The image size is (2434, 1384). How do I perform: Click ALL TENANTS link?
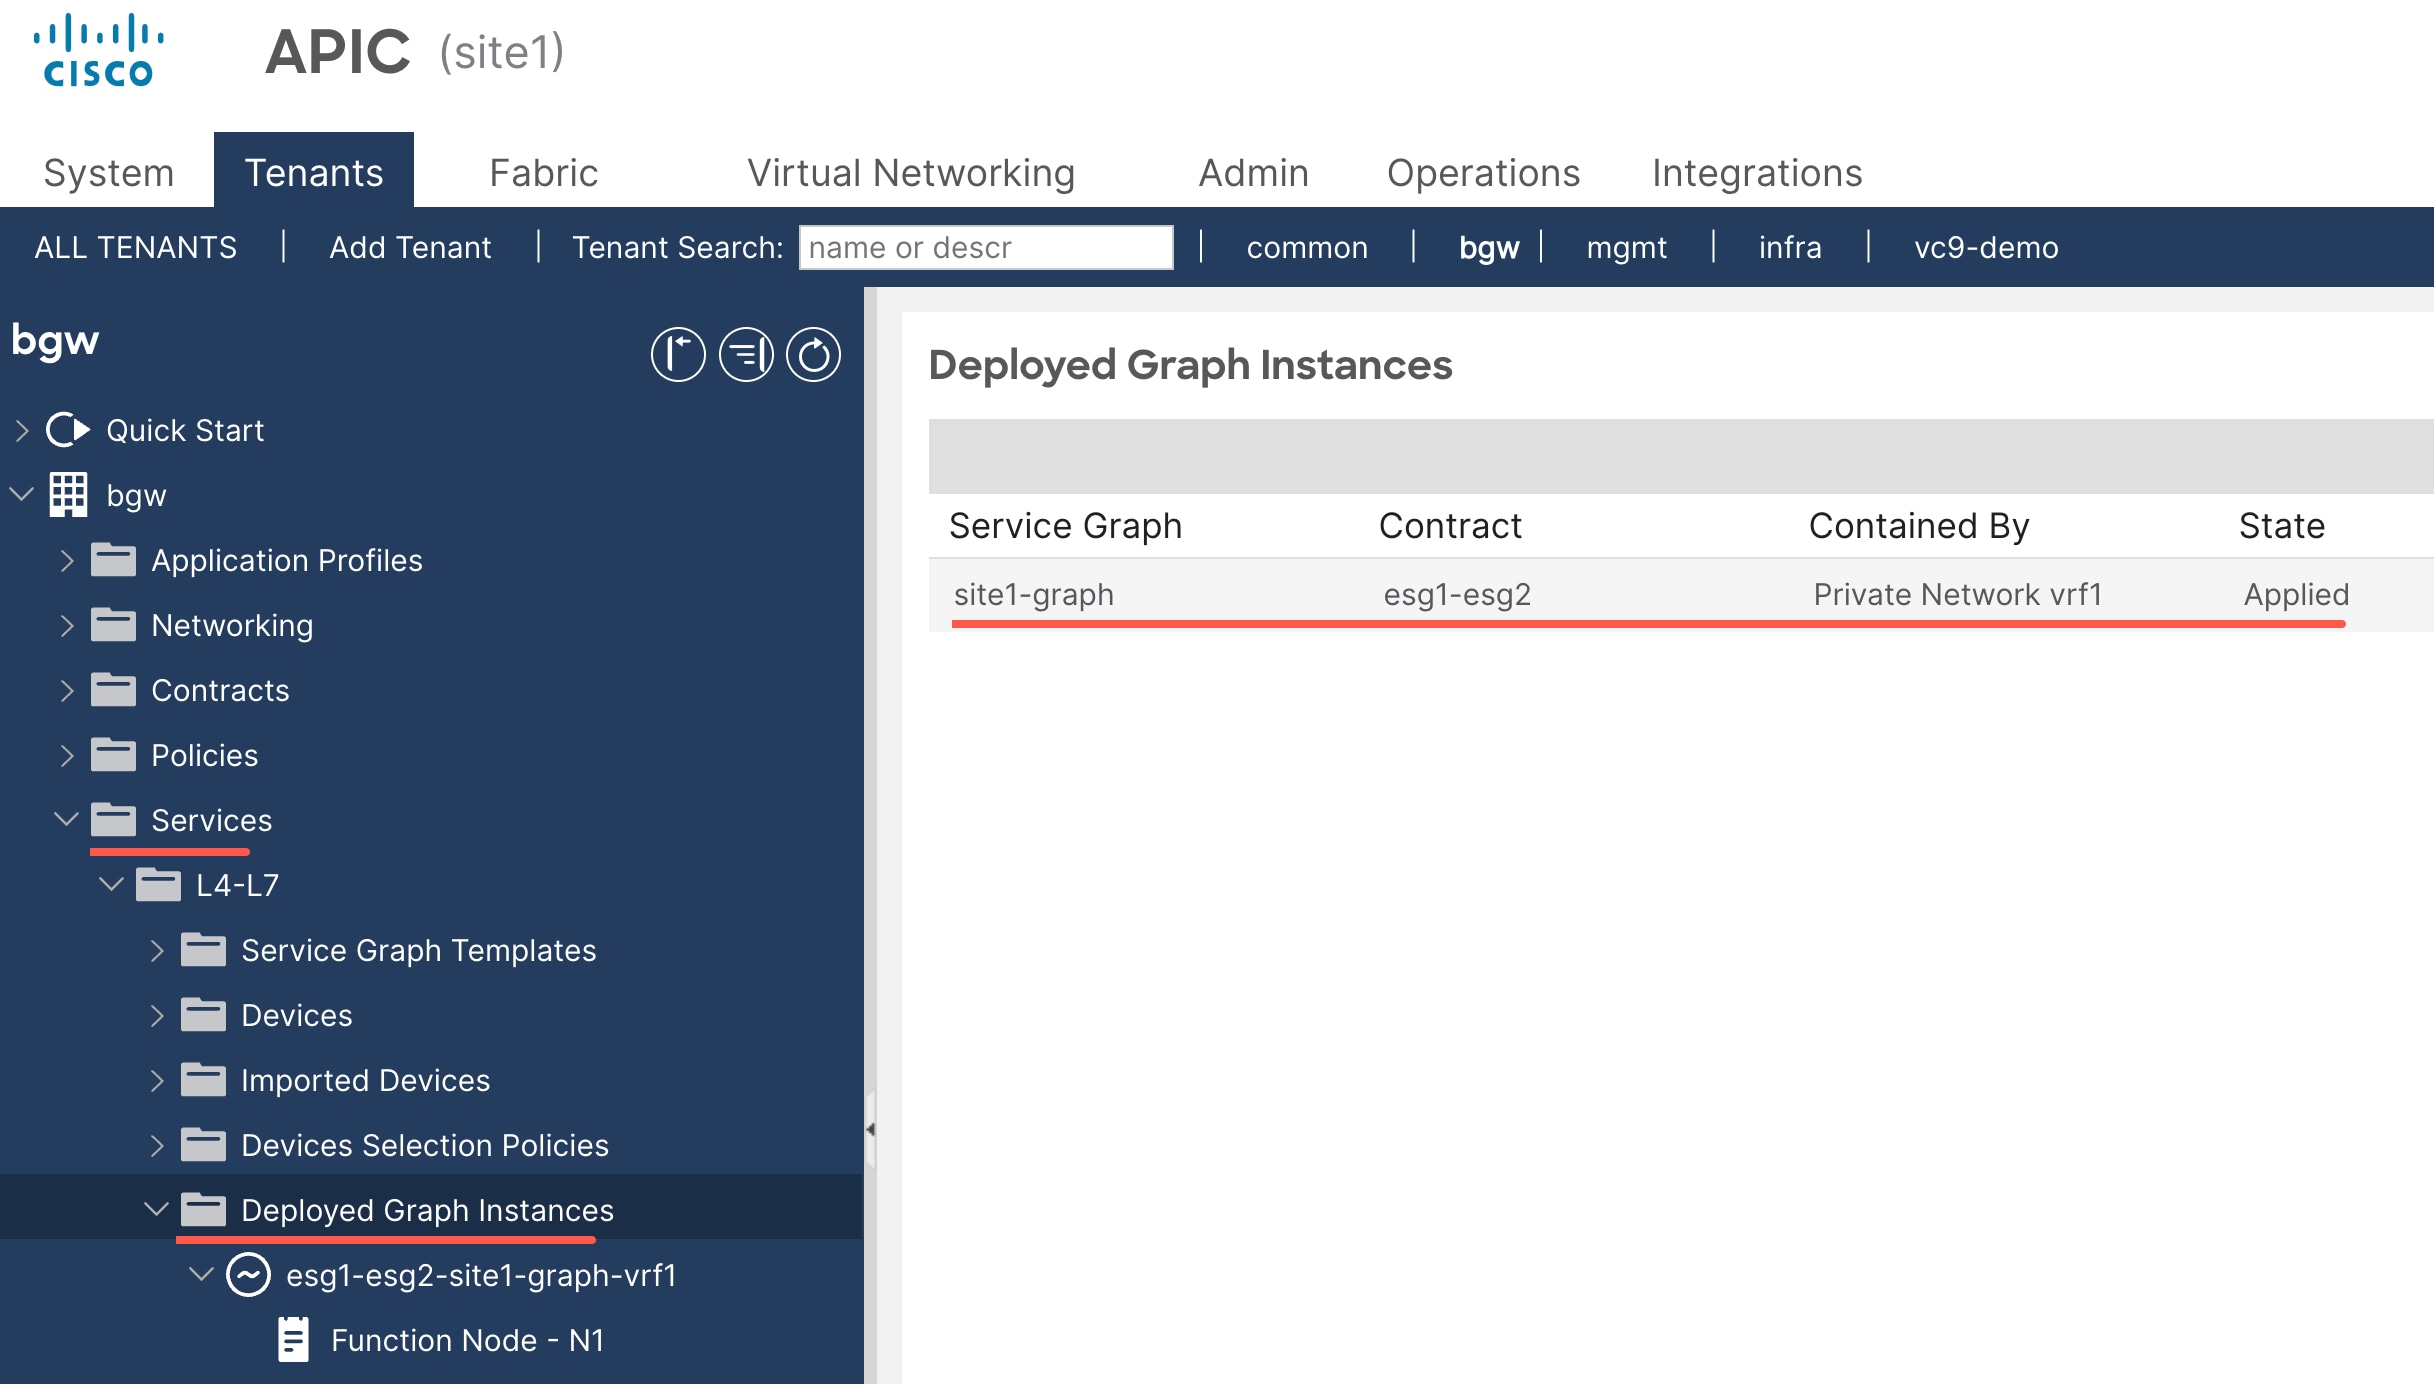click(x=136, y=247)
